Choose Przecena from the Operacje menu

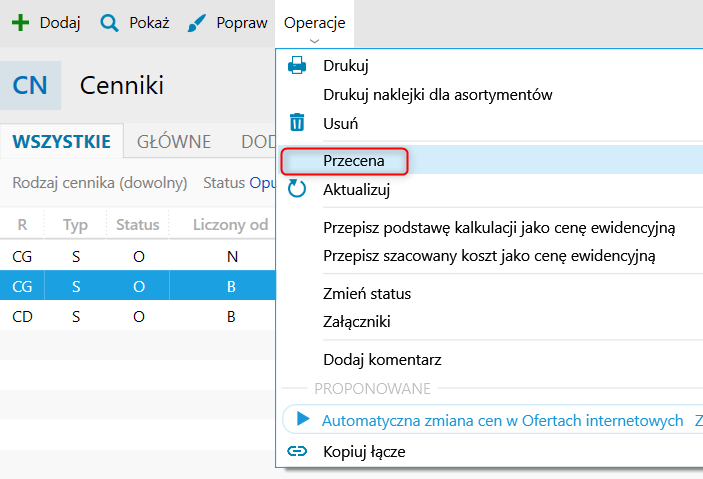click(x=354, y=160)
